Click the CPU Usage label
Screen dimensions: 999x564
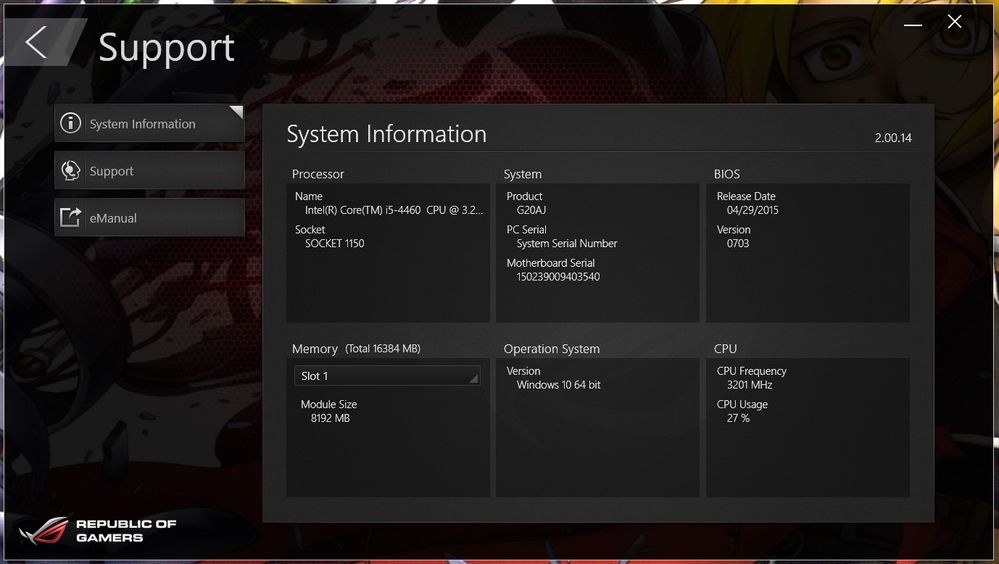click(742, 405)
